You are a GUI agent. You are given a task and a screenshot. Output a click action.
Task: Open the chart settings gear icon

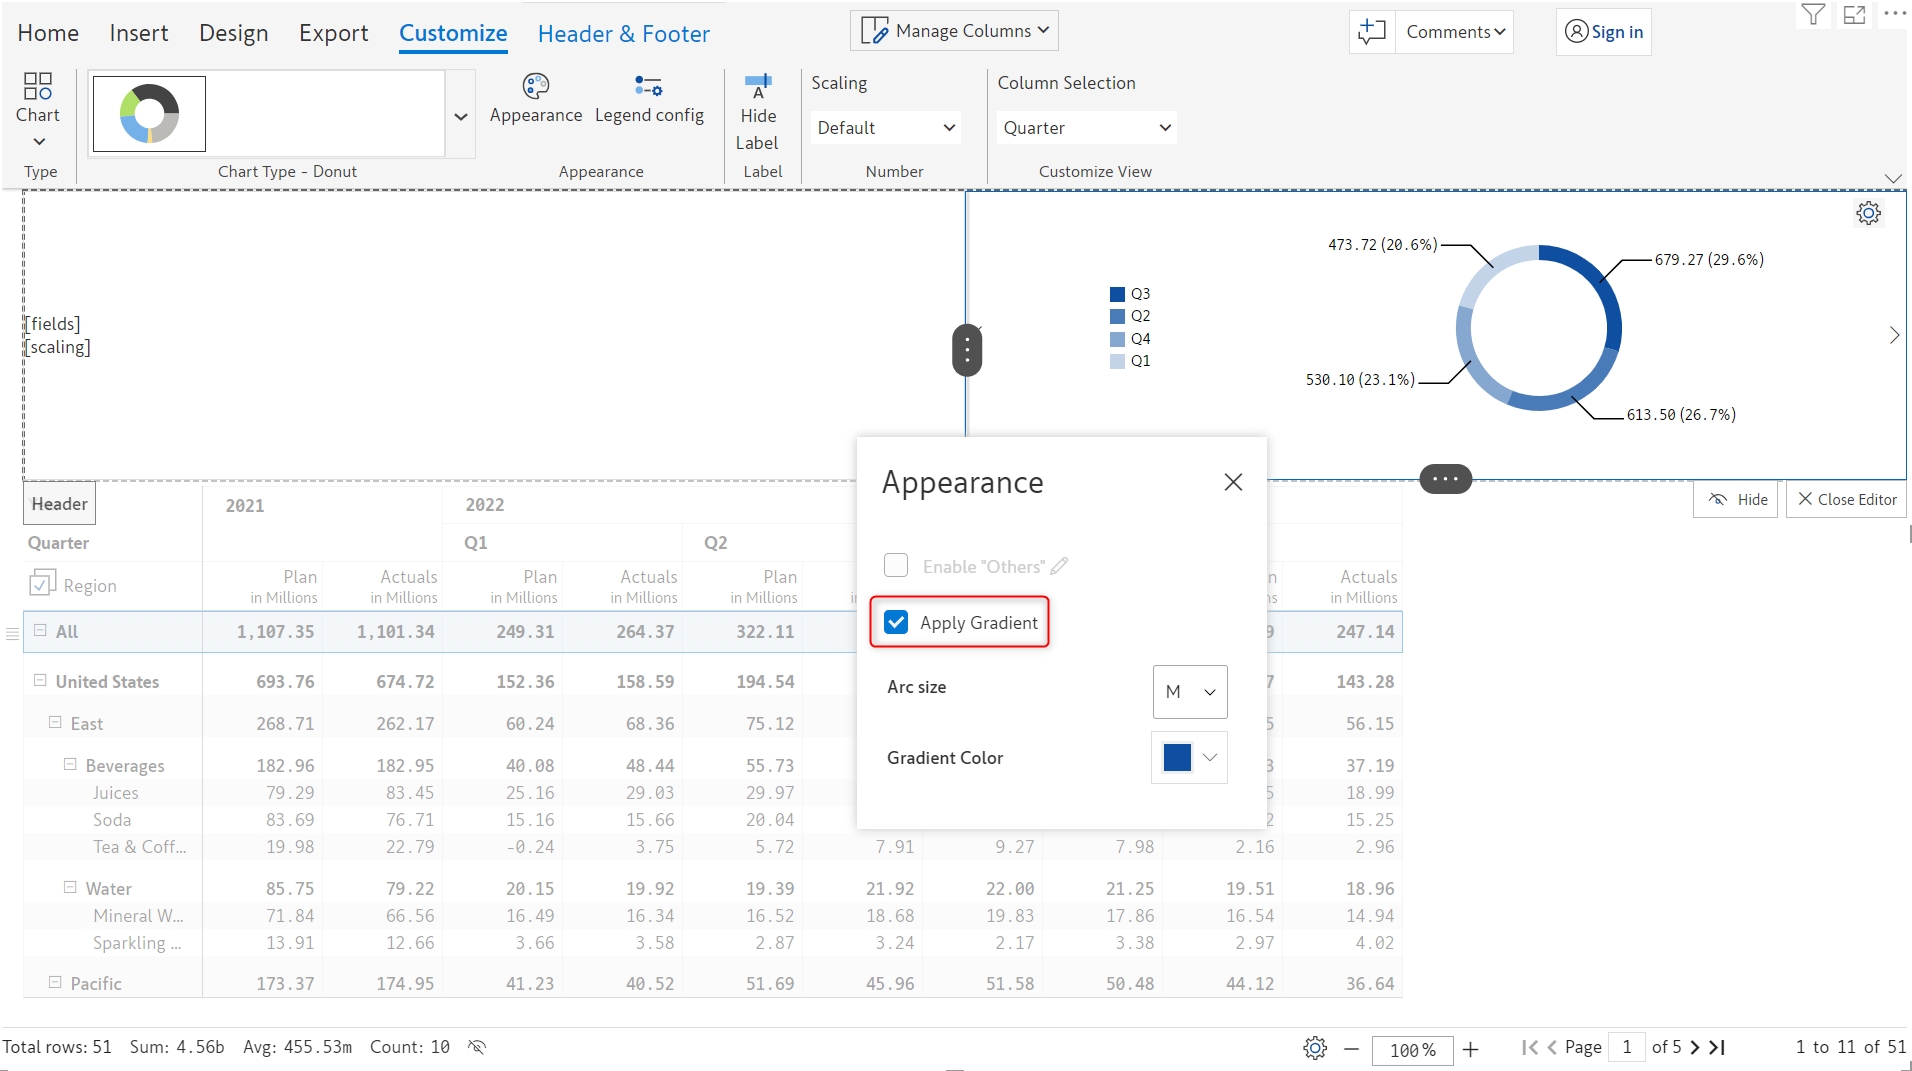tap(1868, 213)
